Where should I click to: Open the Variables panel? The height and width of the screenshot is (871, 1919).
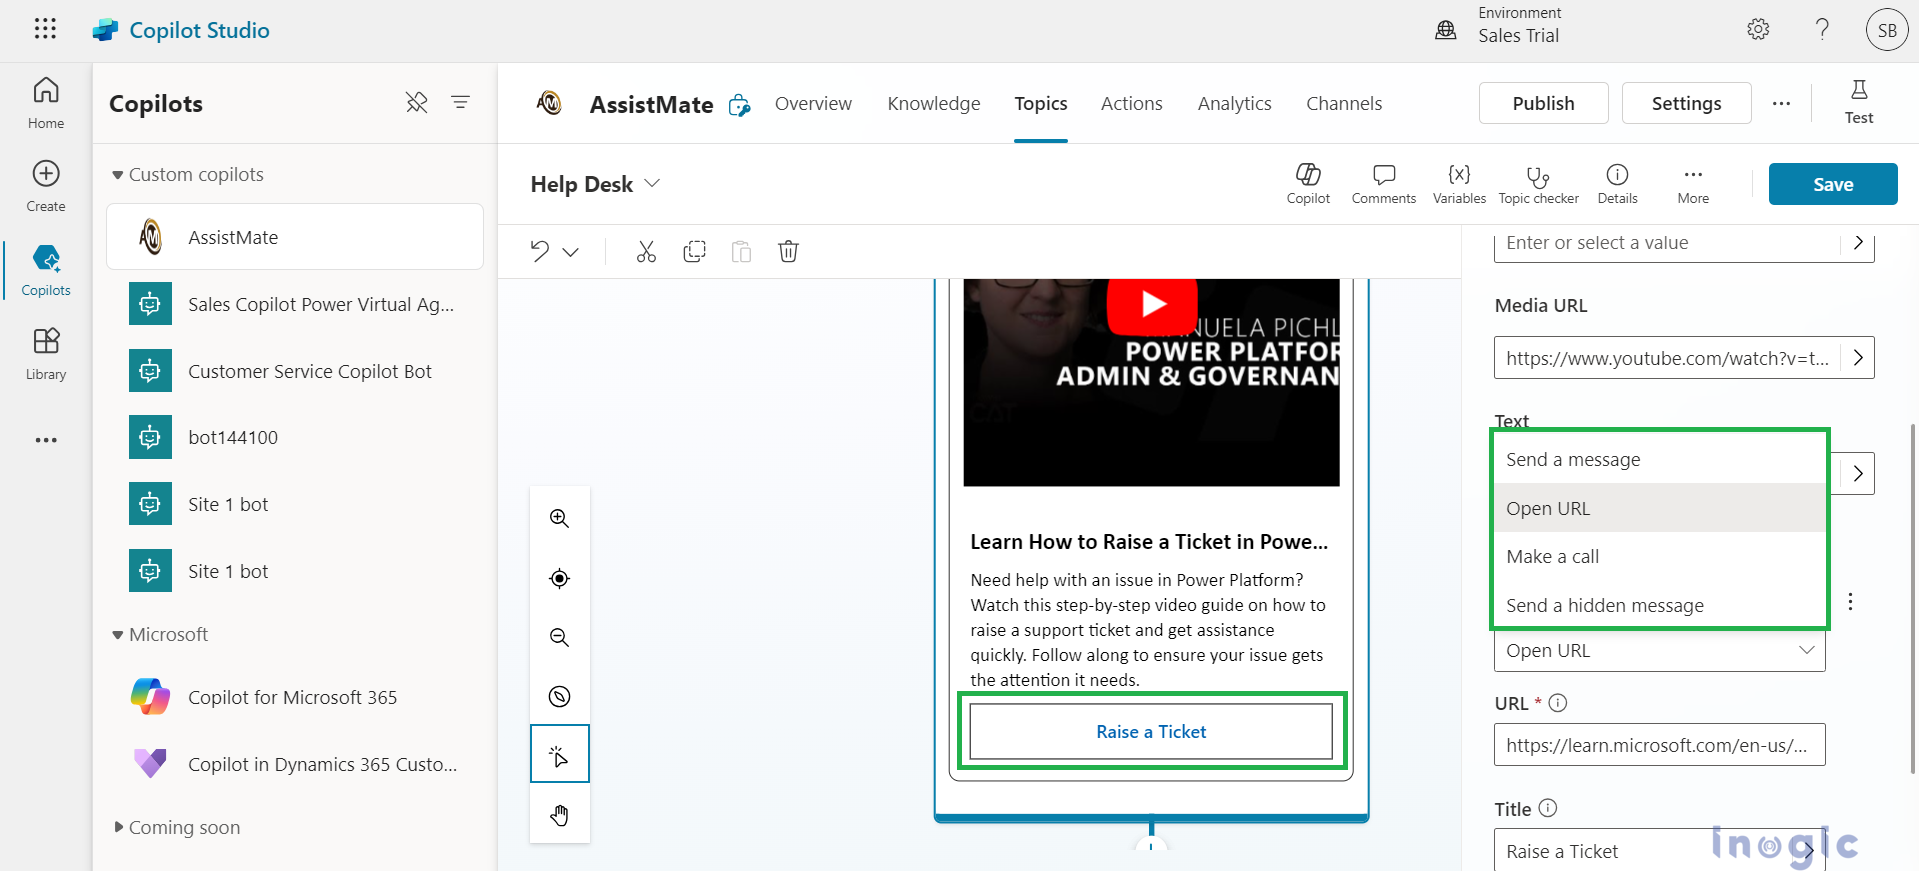pos(1459,184)
